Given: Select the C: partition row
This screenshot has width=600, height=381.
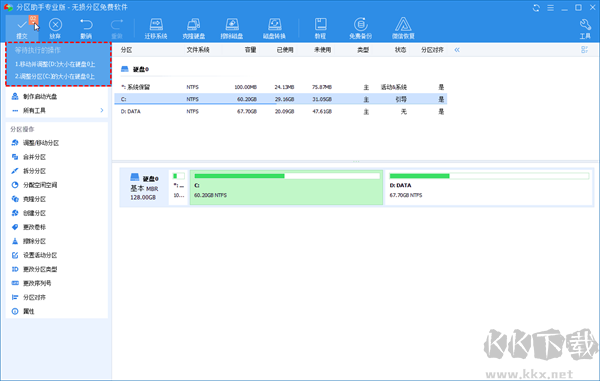Looking at the screenshot, I should click(x=280, y=99).
